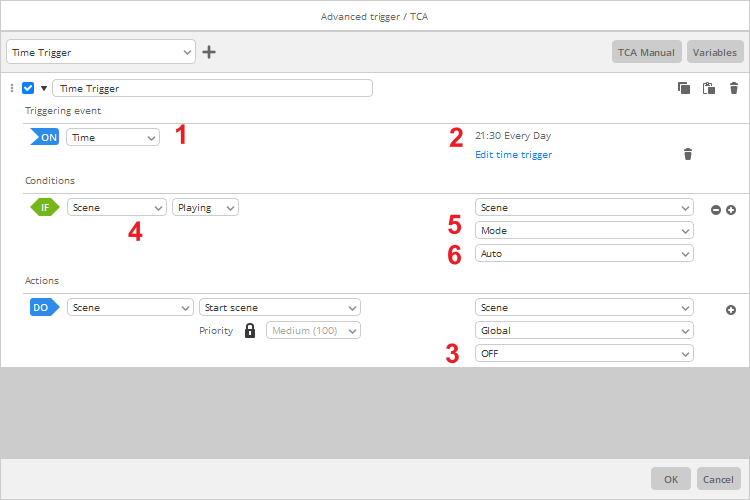Image resolution: width=750 pixels, height=500 pixels.
Task: Open the Playing condition dropdown
Action: [205, 207]
